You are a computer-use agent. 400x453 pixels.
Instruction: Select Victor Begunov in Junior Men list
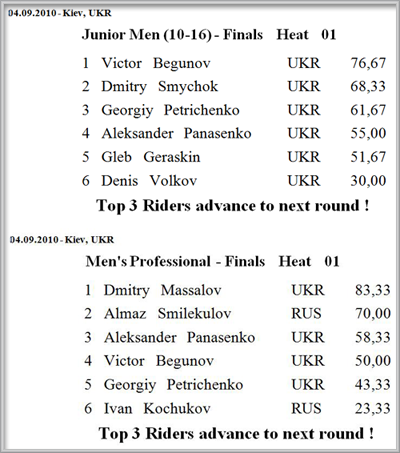pos(156,63)
